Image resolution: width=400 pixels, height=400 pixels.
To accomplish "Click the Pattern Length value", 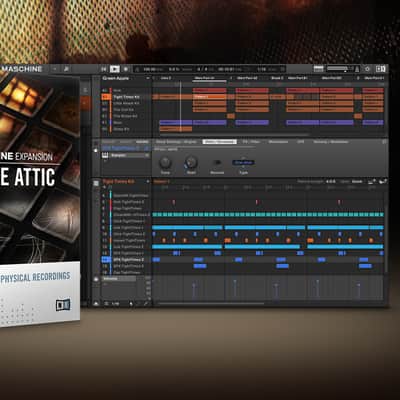I will point(331,182).
